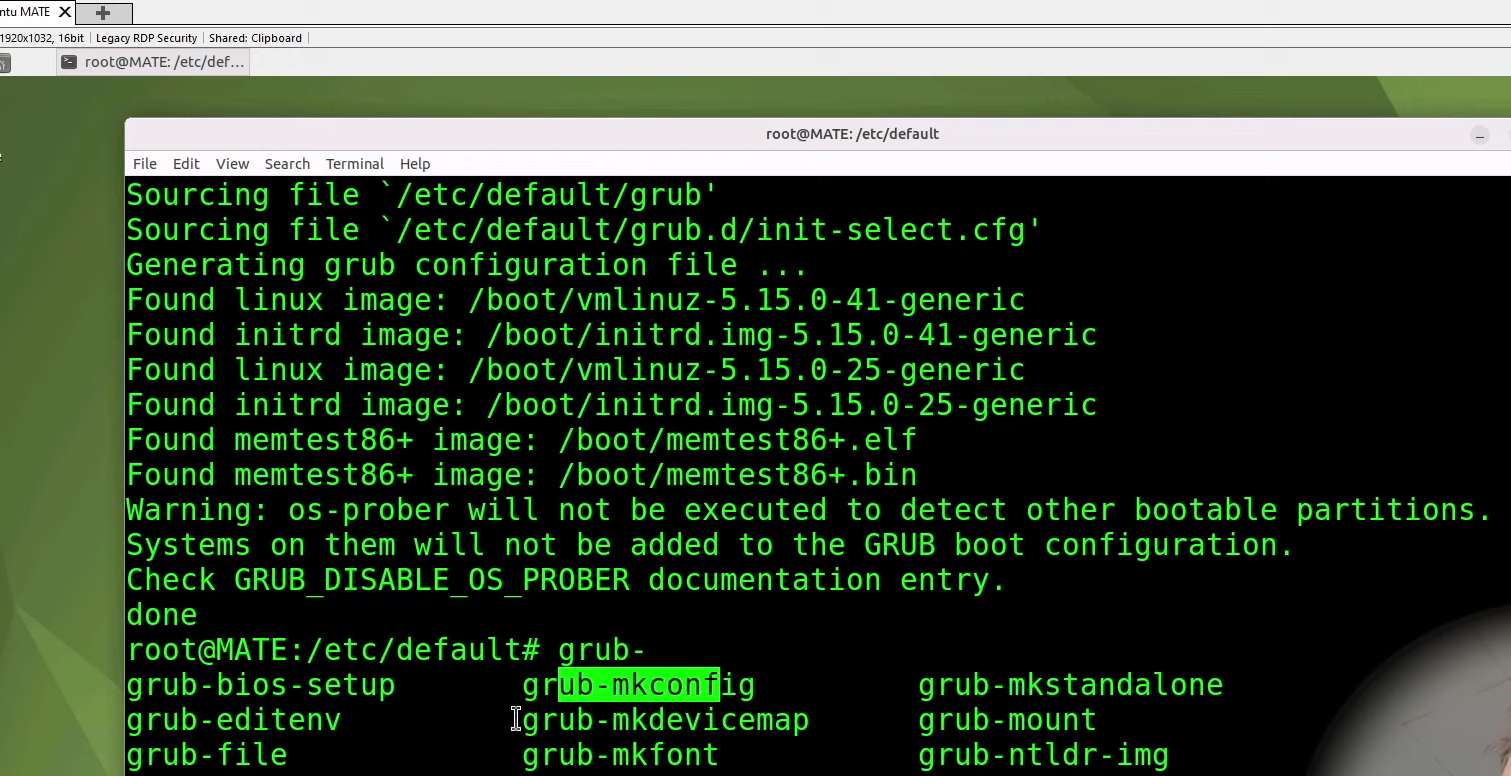The height and width of the screenshot is (776, 1511).
Task: Click the root@MATE: /etc/default title bar
Action: point(852,133)
